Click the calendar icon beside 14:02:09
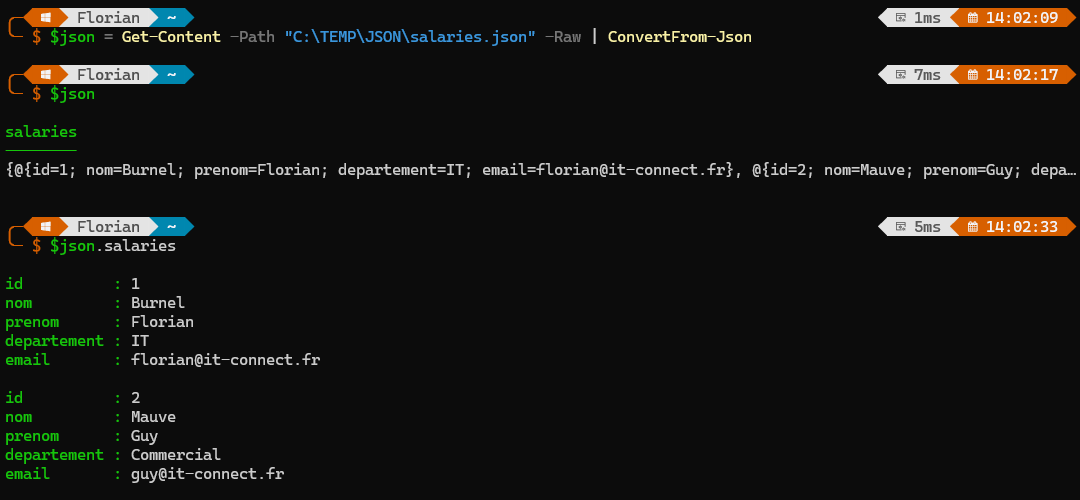 point(971,17)
